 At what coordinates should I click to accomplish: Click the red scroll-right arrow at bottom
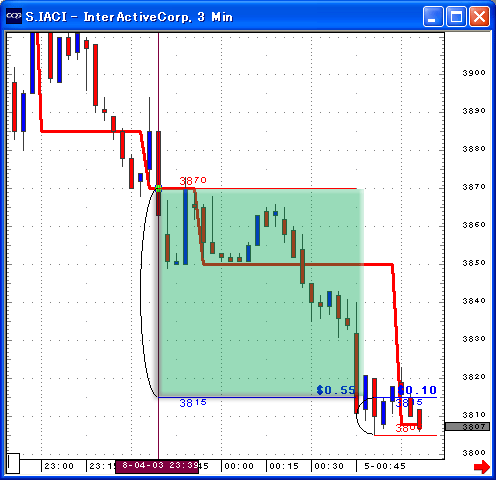(x=482, y=466)
